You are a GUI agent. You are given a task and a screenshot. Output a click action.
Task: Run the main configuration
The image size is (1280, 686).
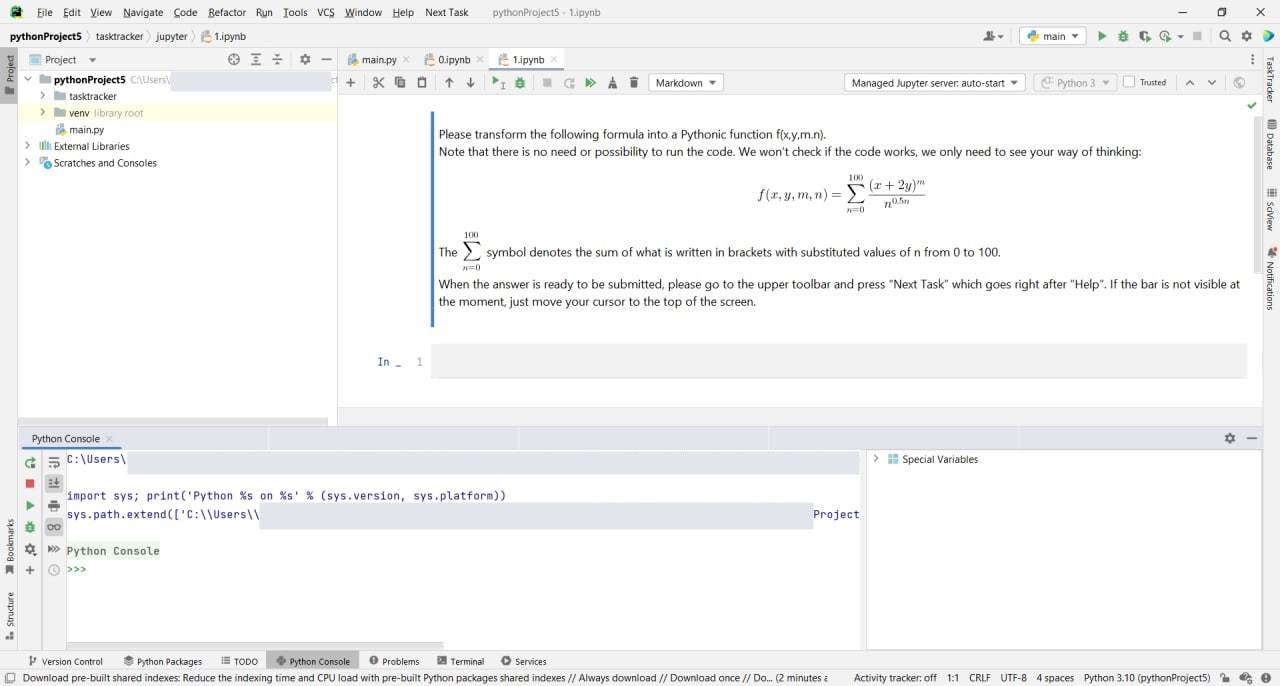(x=1102, y=36)
